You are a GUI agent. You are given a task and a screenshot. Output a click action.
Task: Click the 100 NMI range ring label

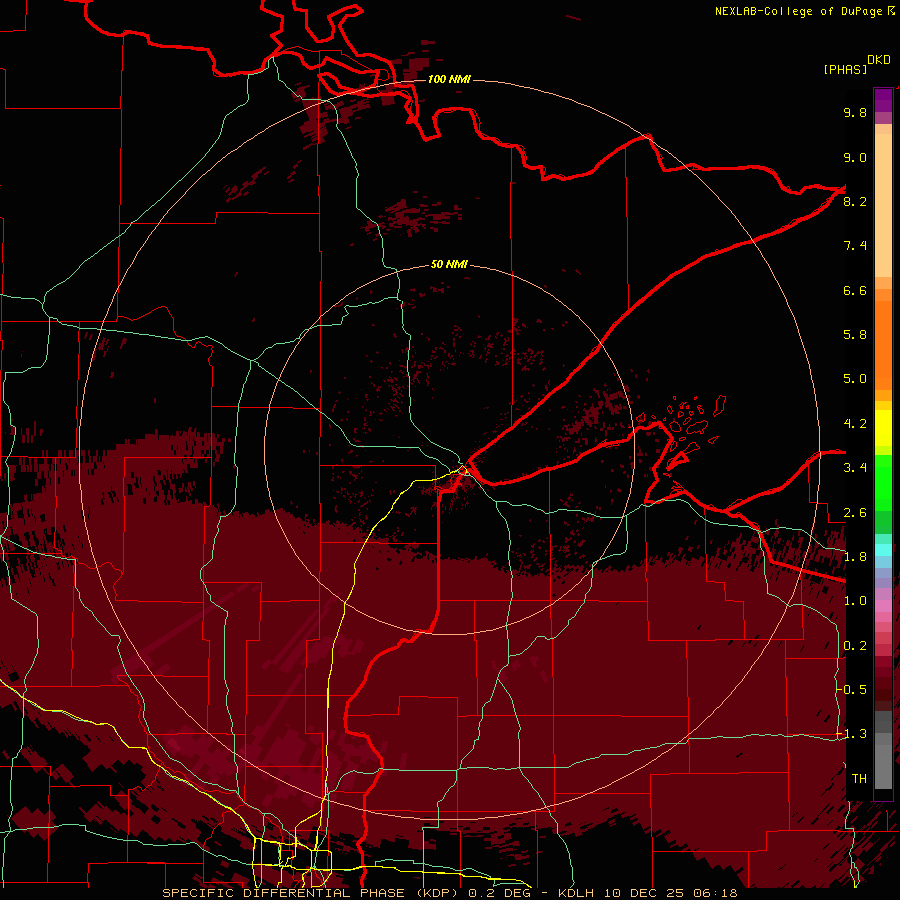[449, 79]
